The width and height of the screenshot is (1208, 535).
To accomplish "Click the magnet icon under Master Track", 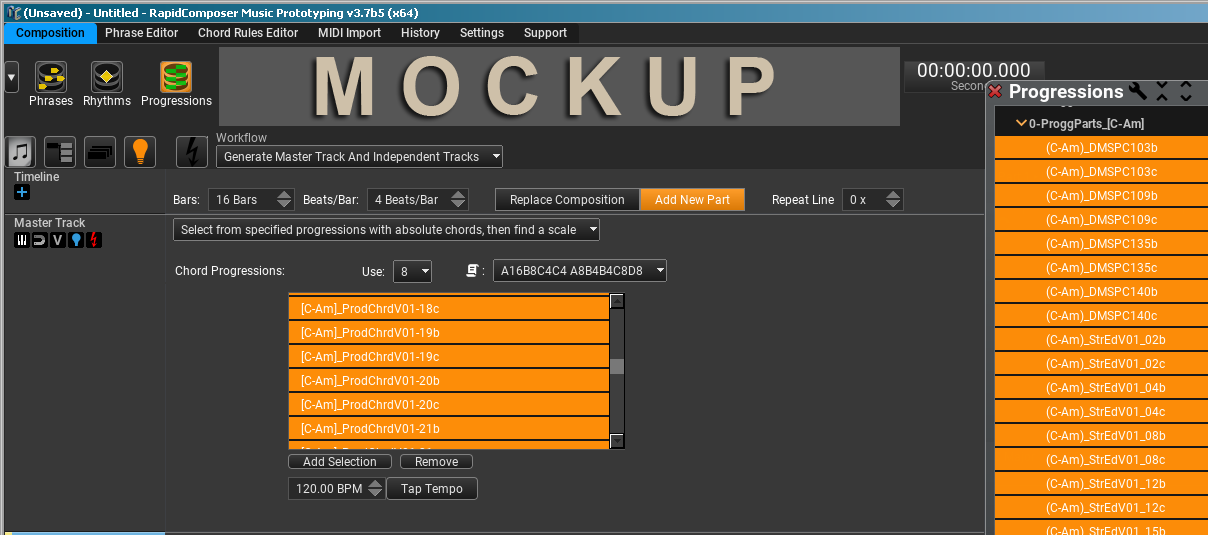I will [40, 240].
